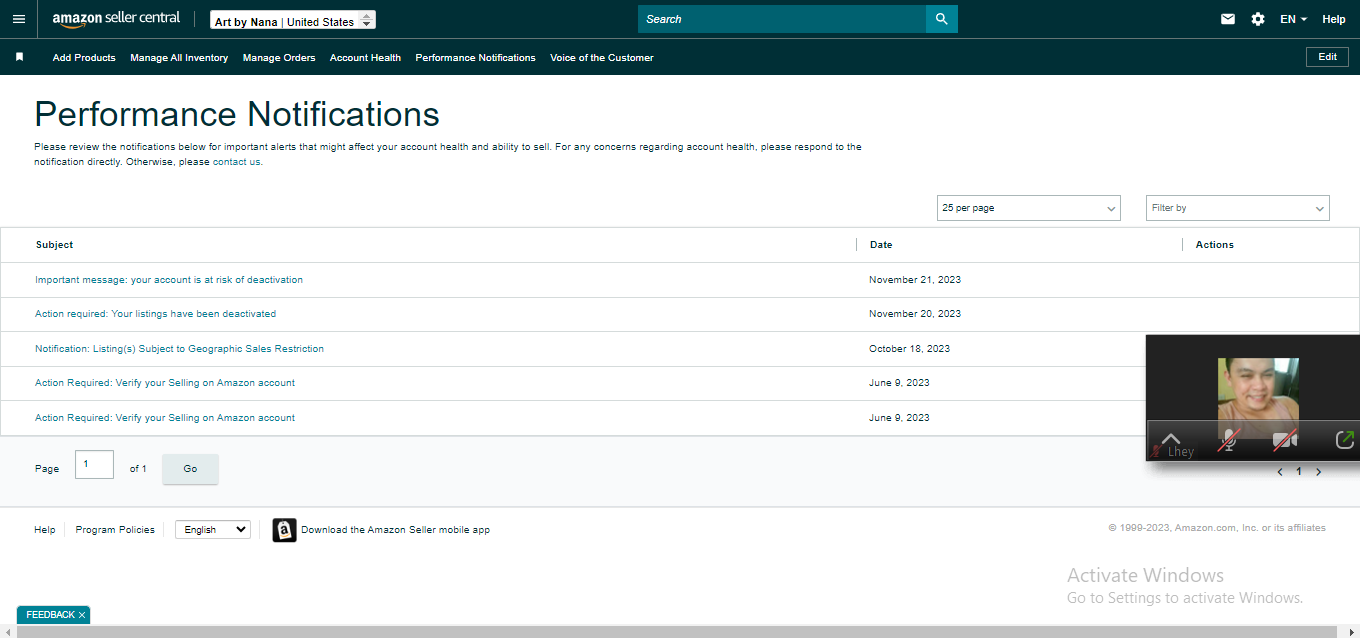Image resolution: width=1360 pixels, height=638 pixels.
Task: Click share screen icon in call overlay
Action: pos(1345,439)
